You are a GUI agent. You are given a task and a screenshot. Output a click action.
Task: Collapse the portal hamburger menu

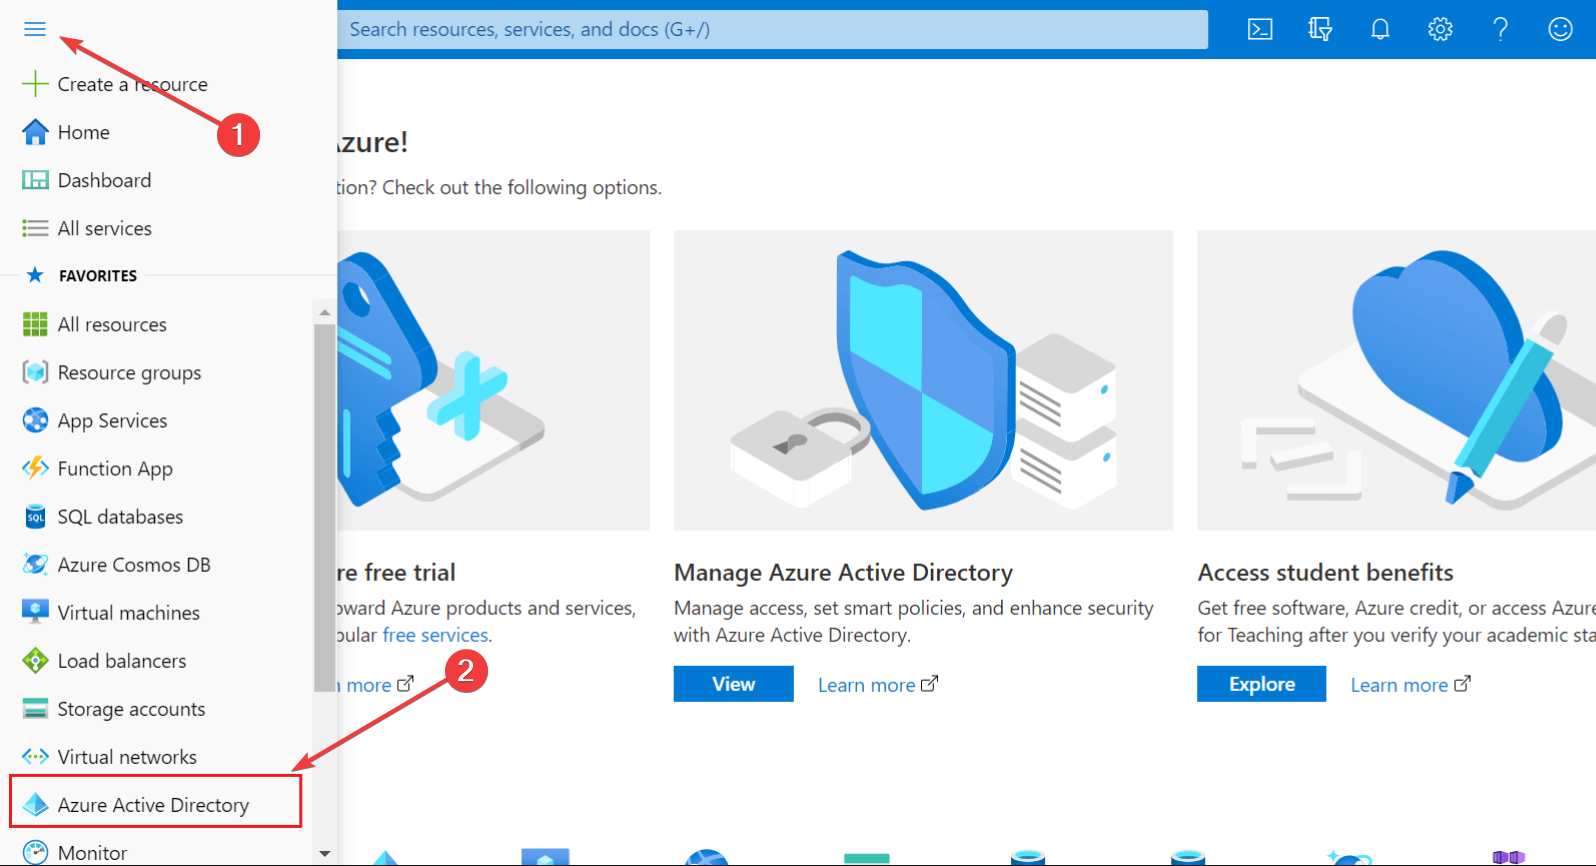coord(35,29)
